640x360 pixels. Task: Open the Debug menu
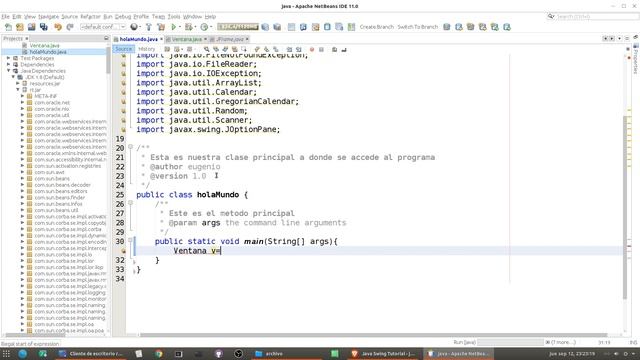[x=123, y=16]
